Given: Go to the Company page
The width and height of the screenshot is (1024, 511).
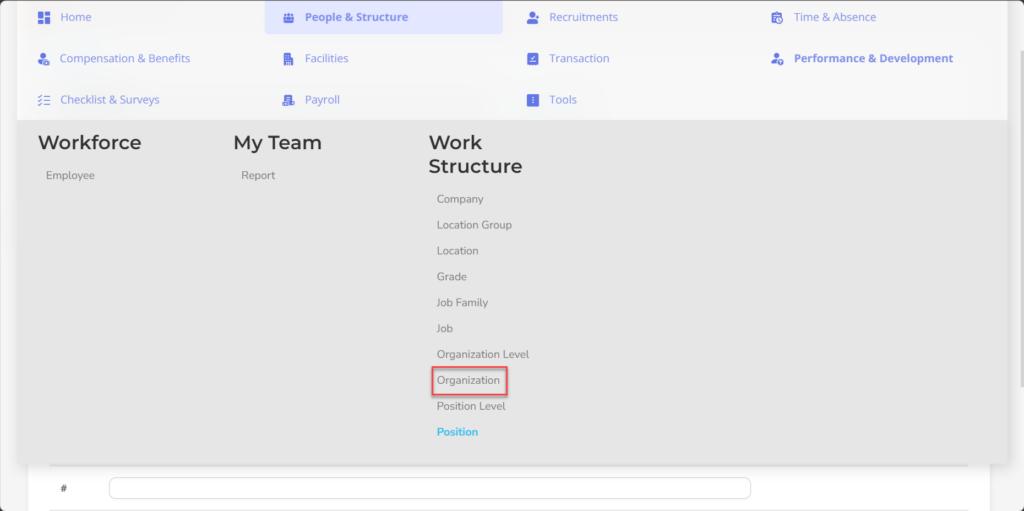Looking at the screenshot, I should click(460, 199).
